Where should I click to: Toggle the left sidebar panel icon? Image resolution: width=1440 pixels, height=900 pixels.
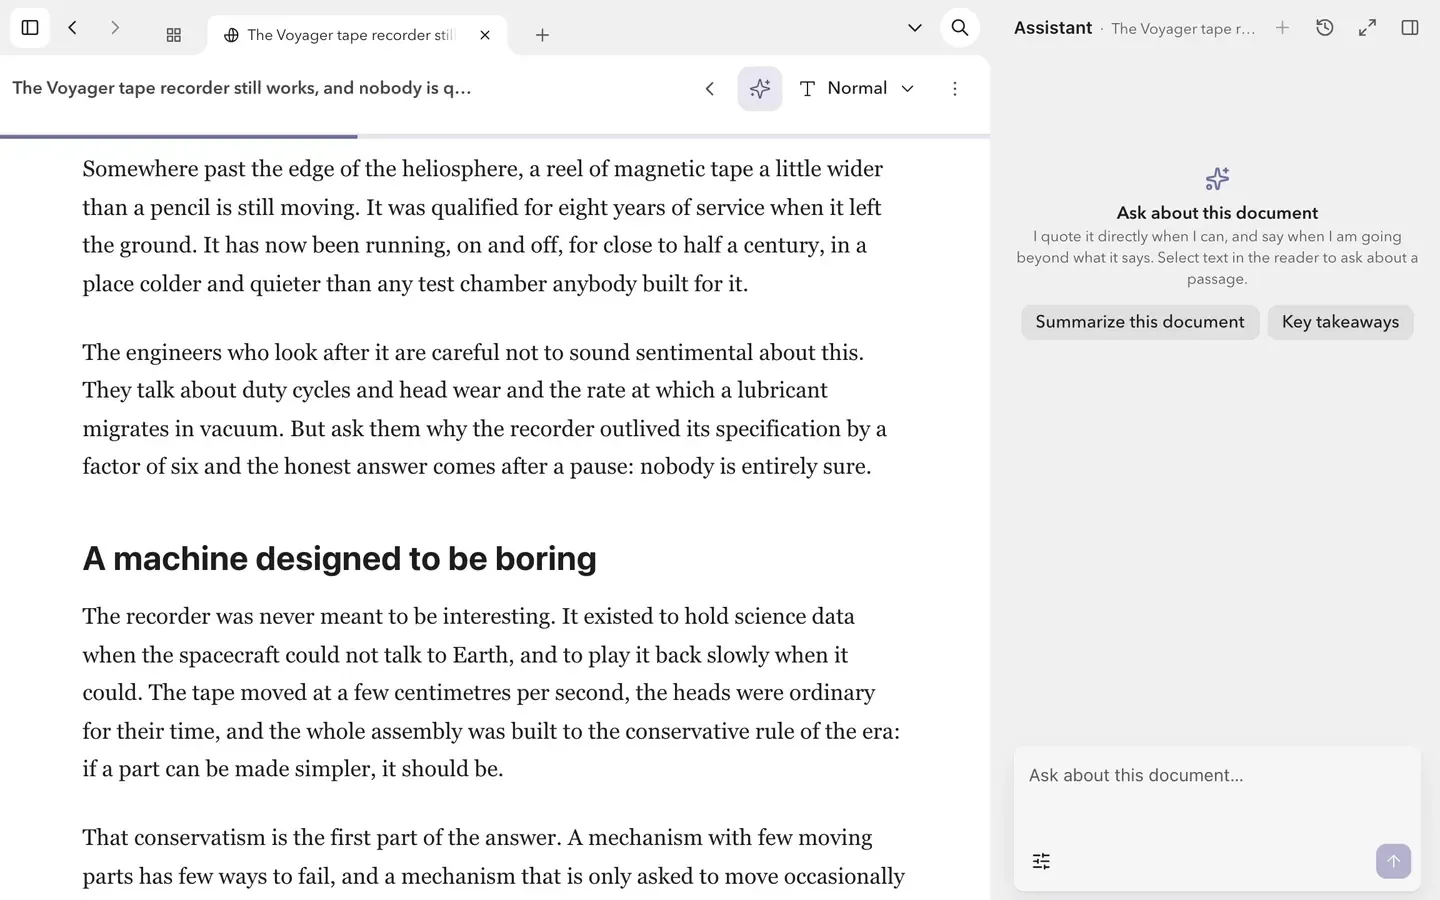[x=30, y=28]
